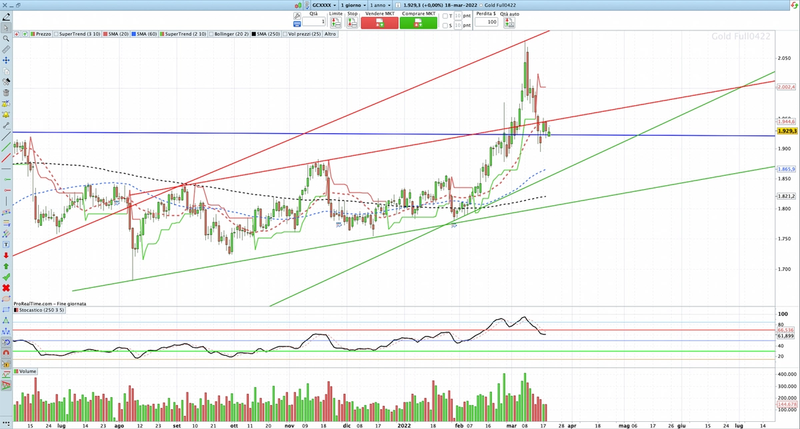This screenshot has width=800, height=429.
Task: Click the Volume panel label
Action: coord(26,371)
